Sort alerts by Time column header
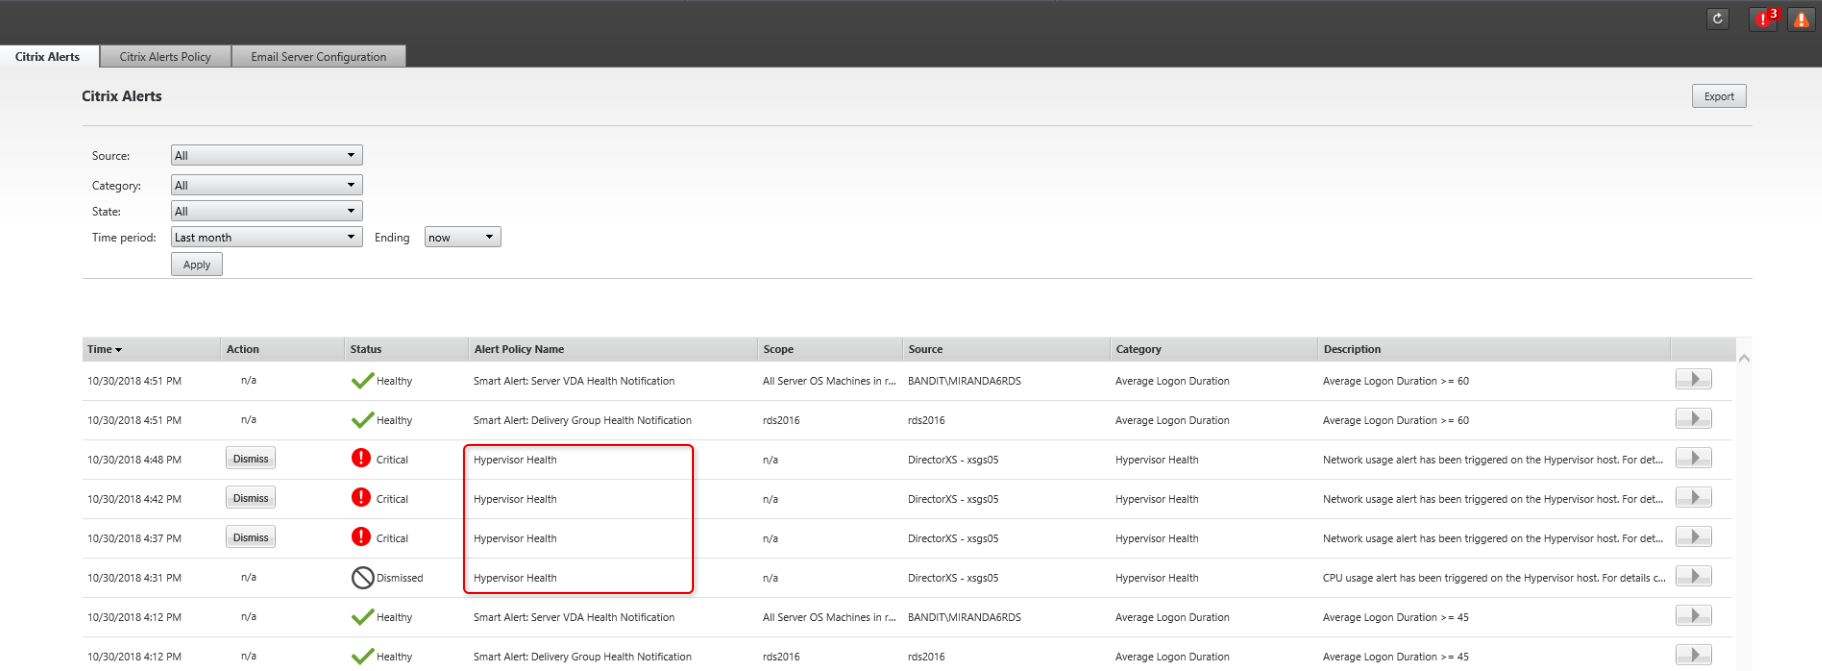1822x671 pixels. [x=104, y=349]
